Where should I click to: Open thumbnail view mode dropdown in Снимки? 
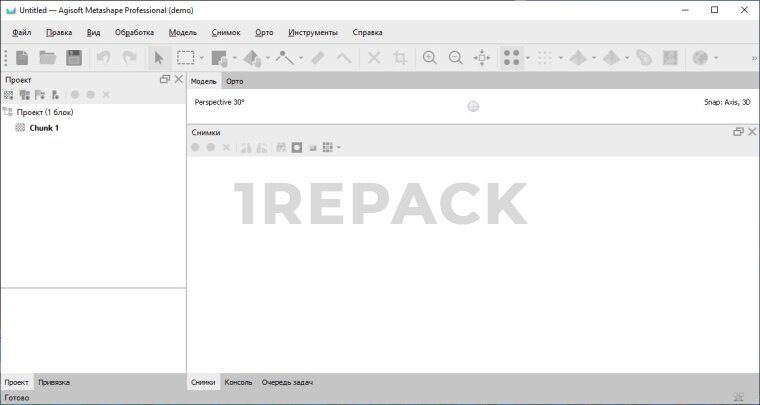[x=339, y=148]
